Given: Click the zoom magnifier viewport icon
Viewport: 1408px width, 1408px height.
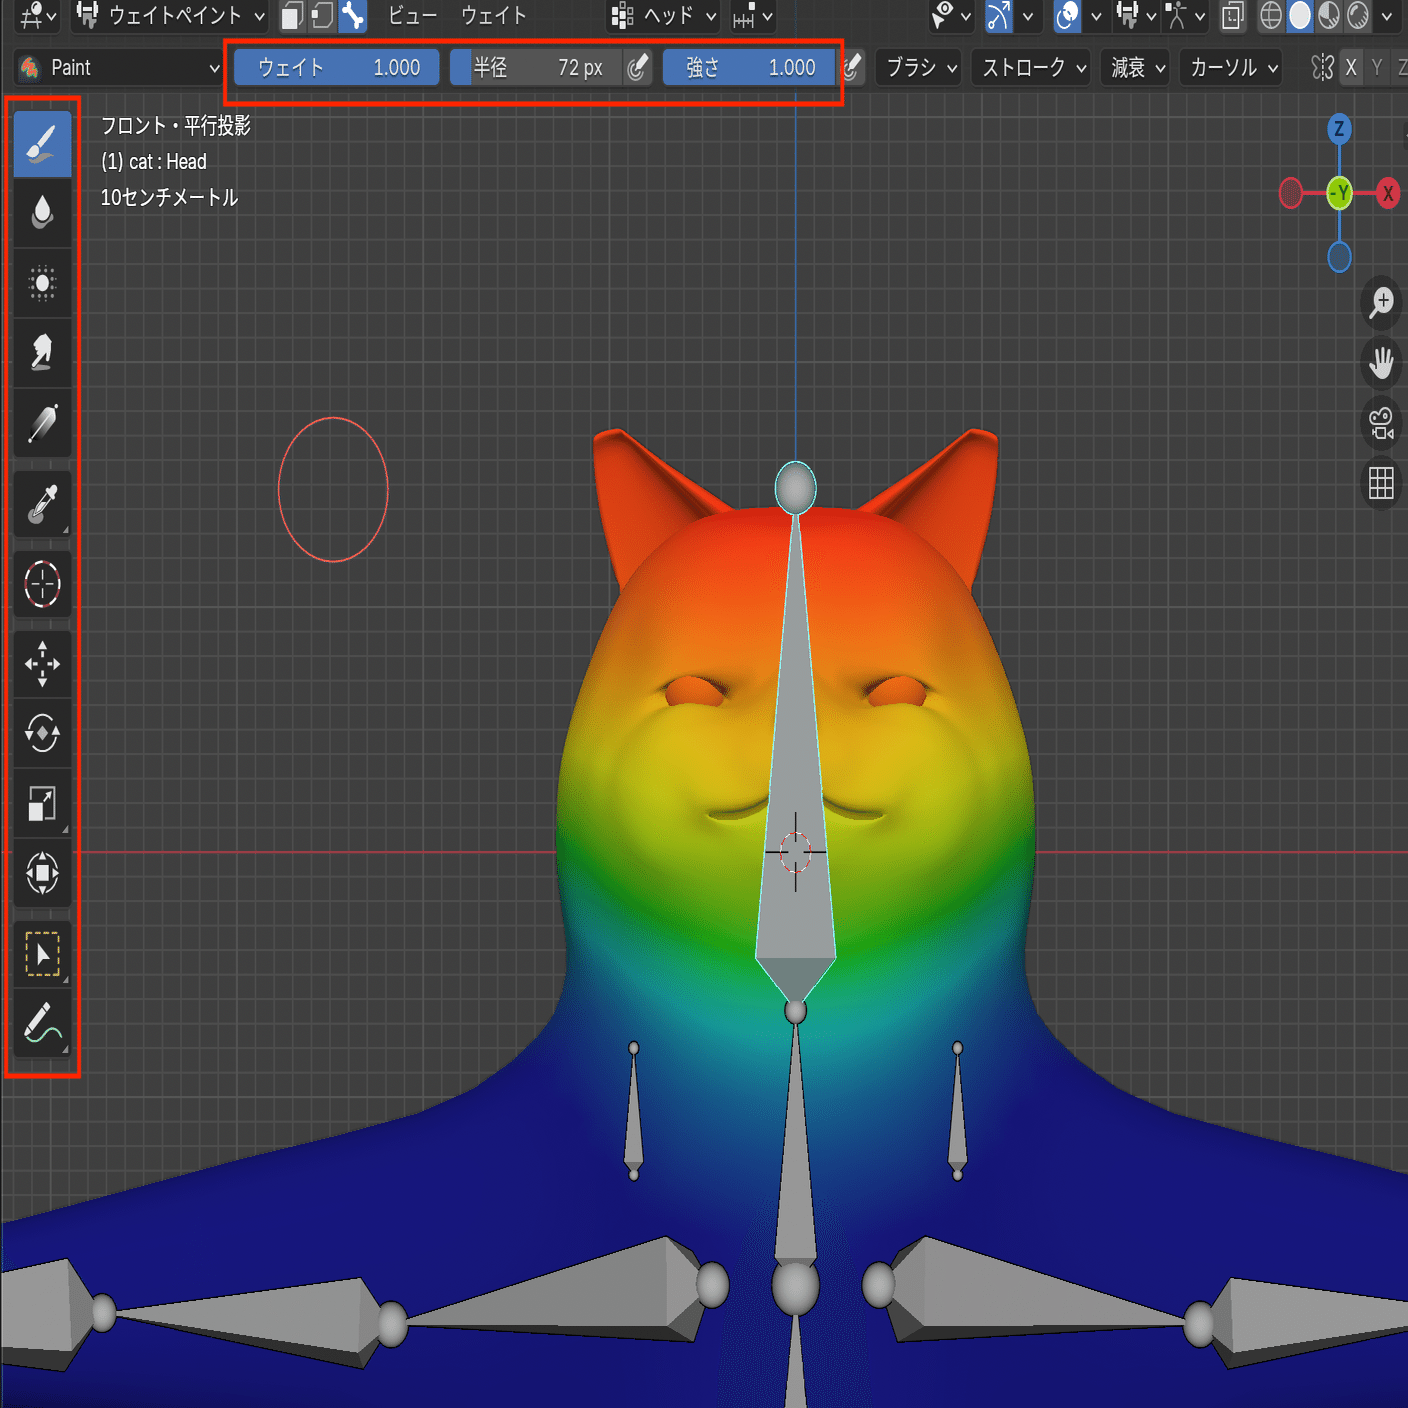Looking at the screenshot, I should click(x=1381, y=301).
